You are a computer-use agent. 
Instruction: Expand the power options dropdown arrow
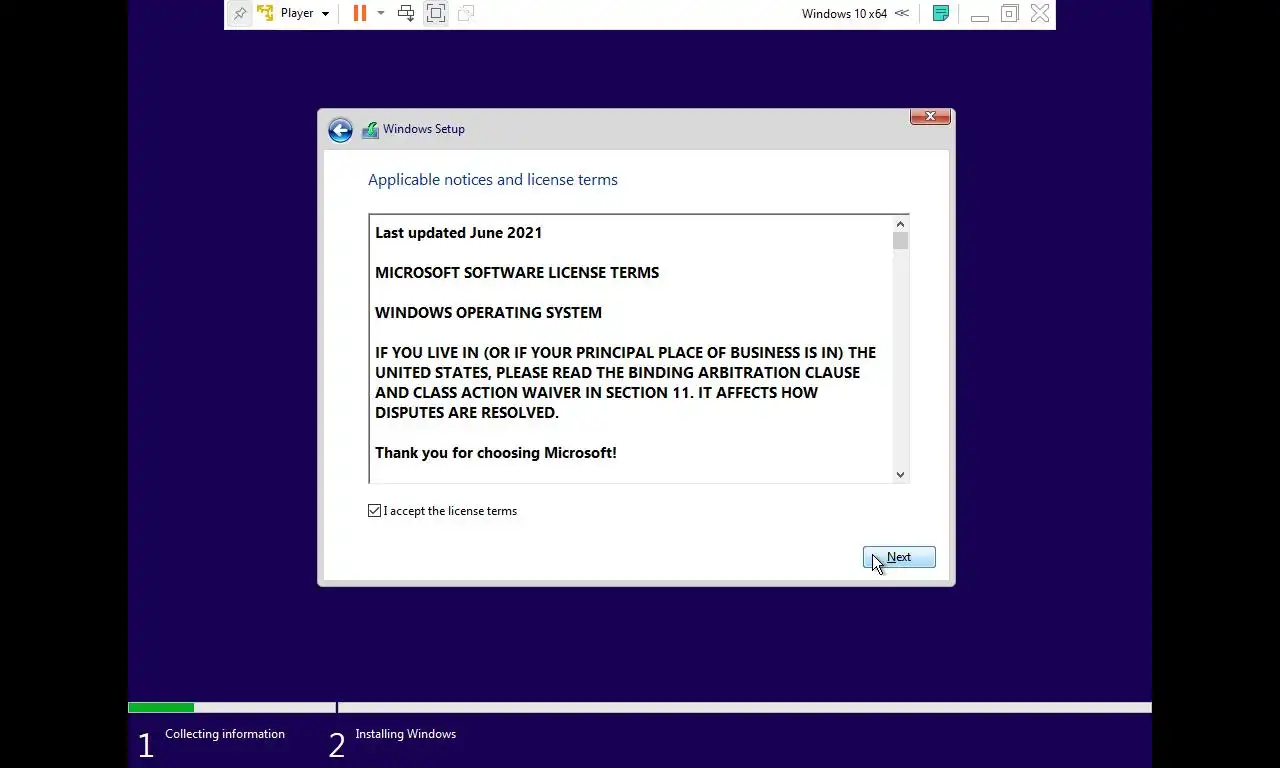point(380,13)
